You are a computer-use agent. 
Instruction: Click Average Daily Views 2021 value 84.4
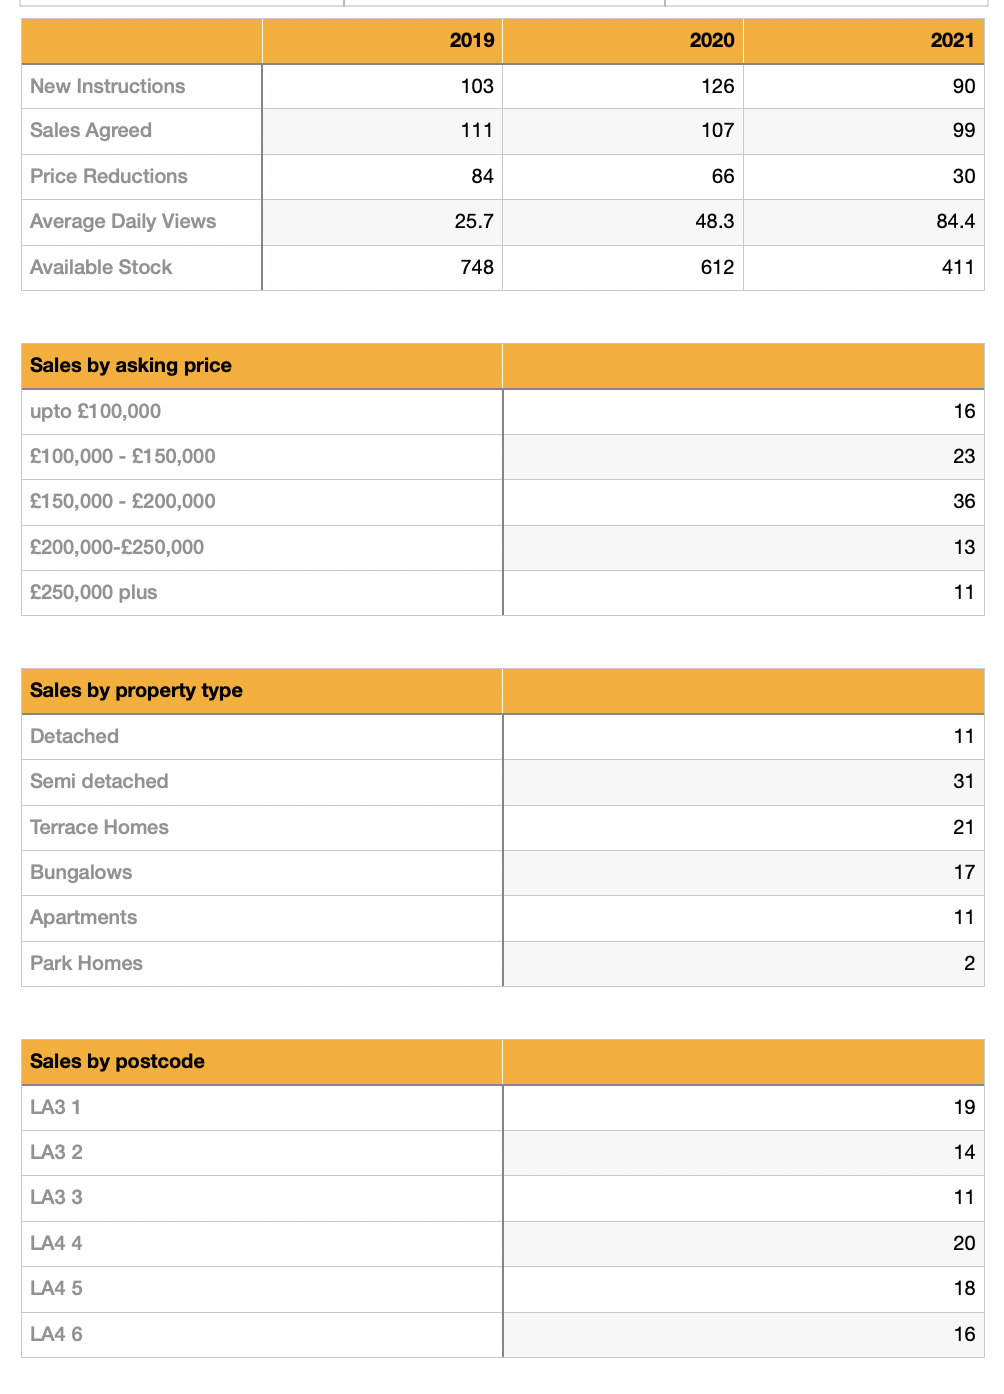pos(955,222)
